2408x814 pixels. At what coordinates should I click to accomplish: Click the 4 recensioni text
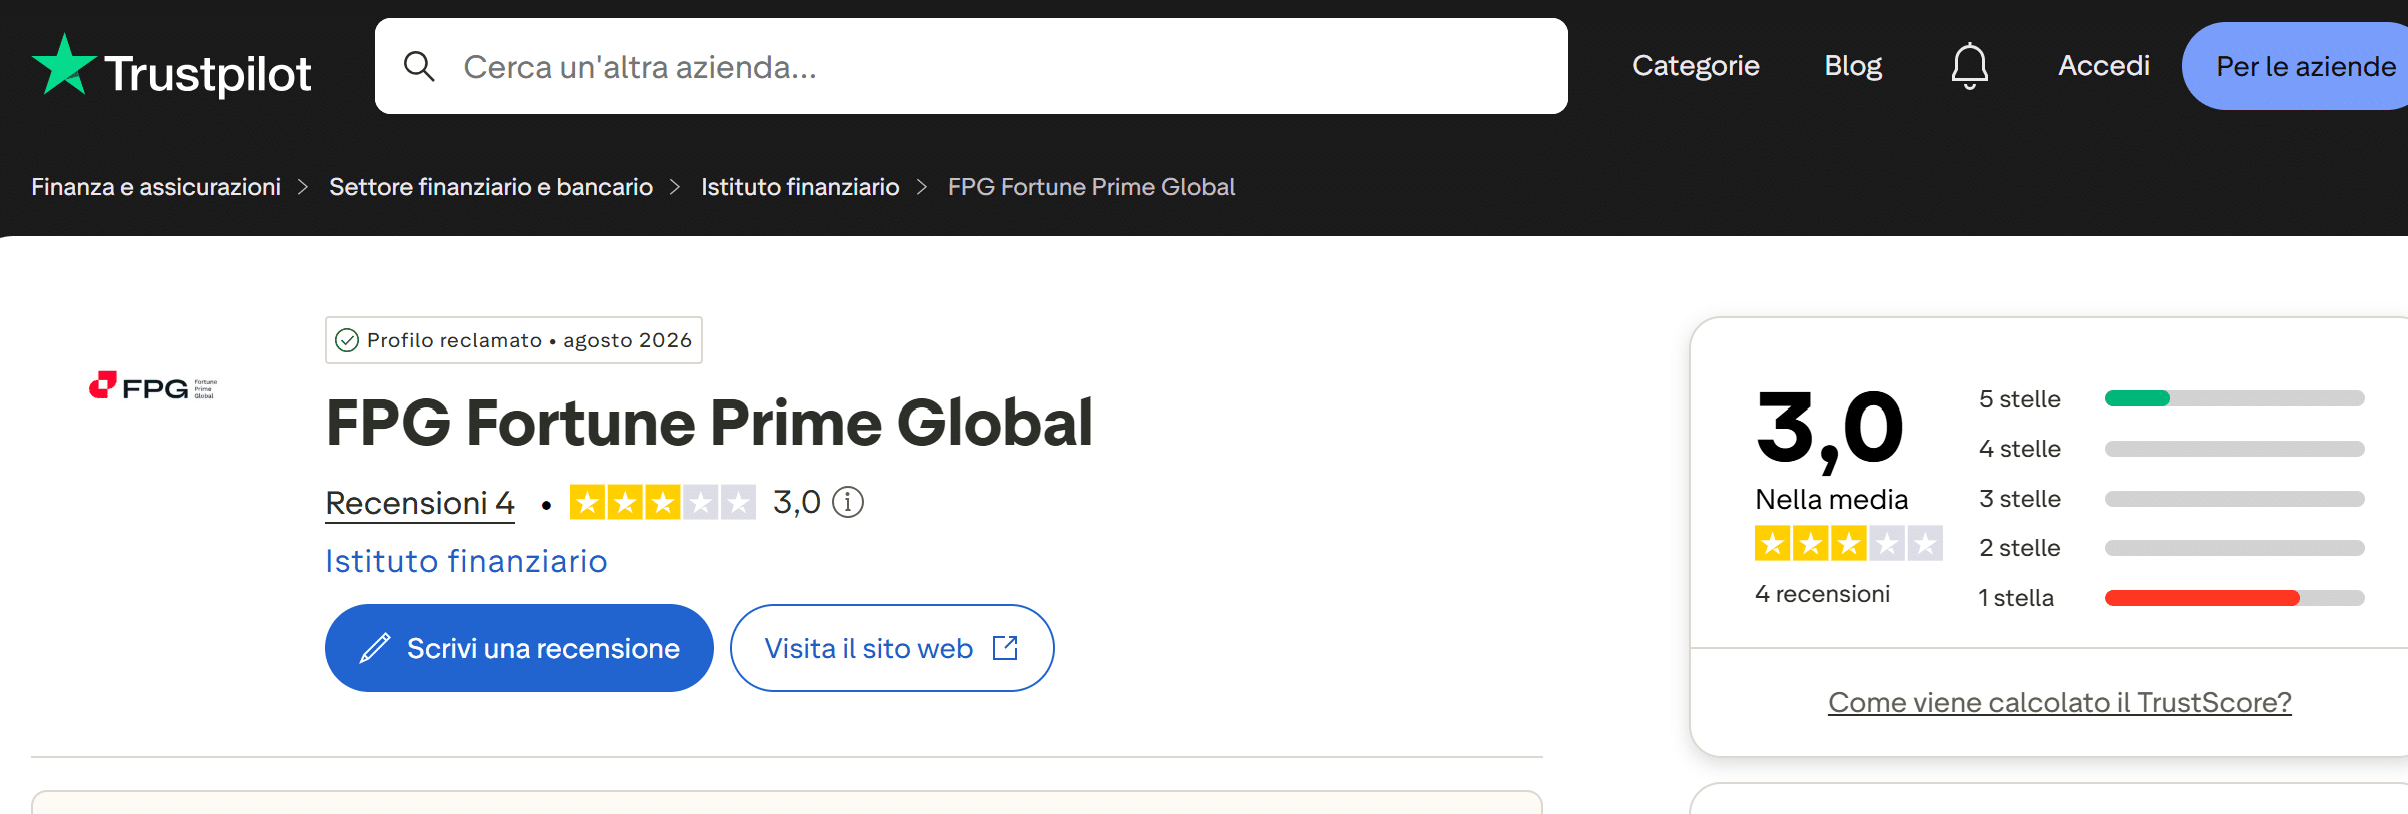1822,594
